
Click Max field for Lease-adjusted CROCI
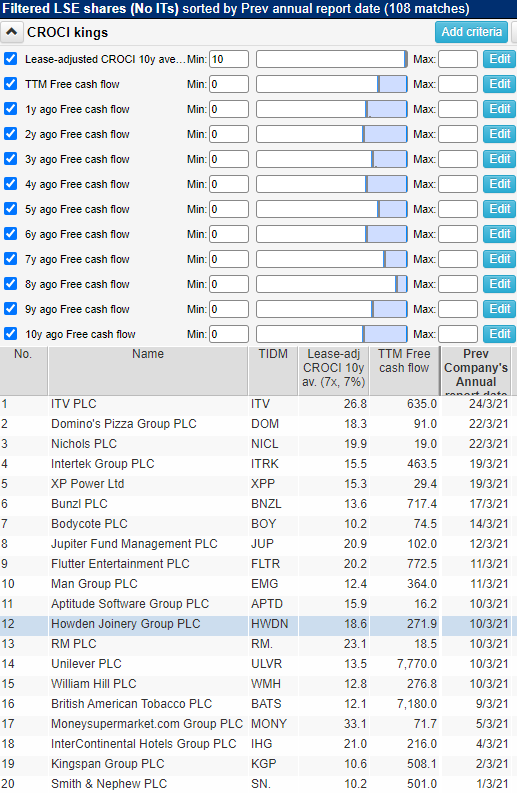pyautogui.click(x=457, y=59)
